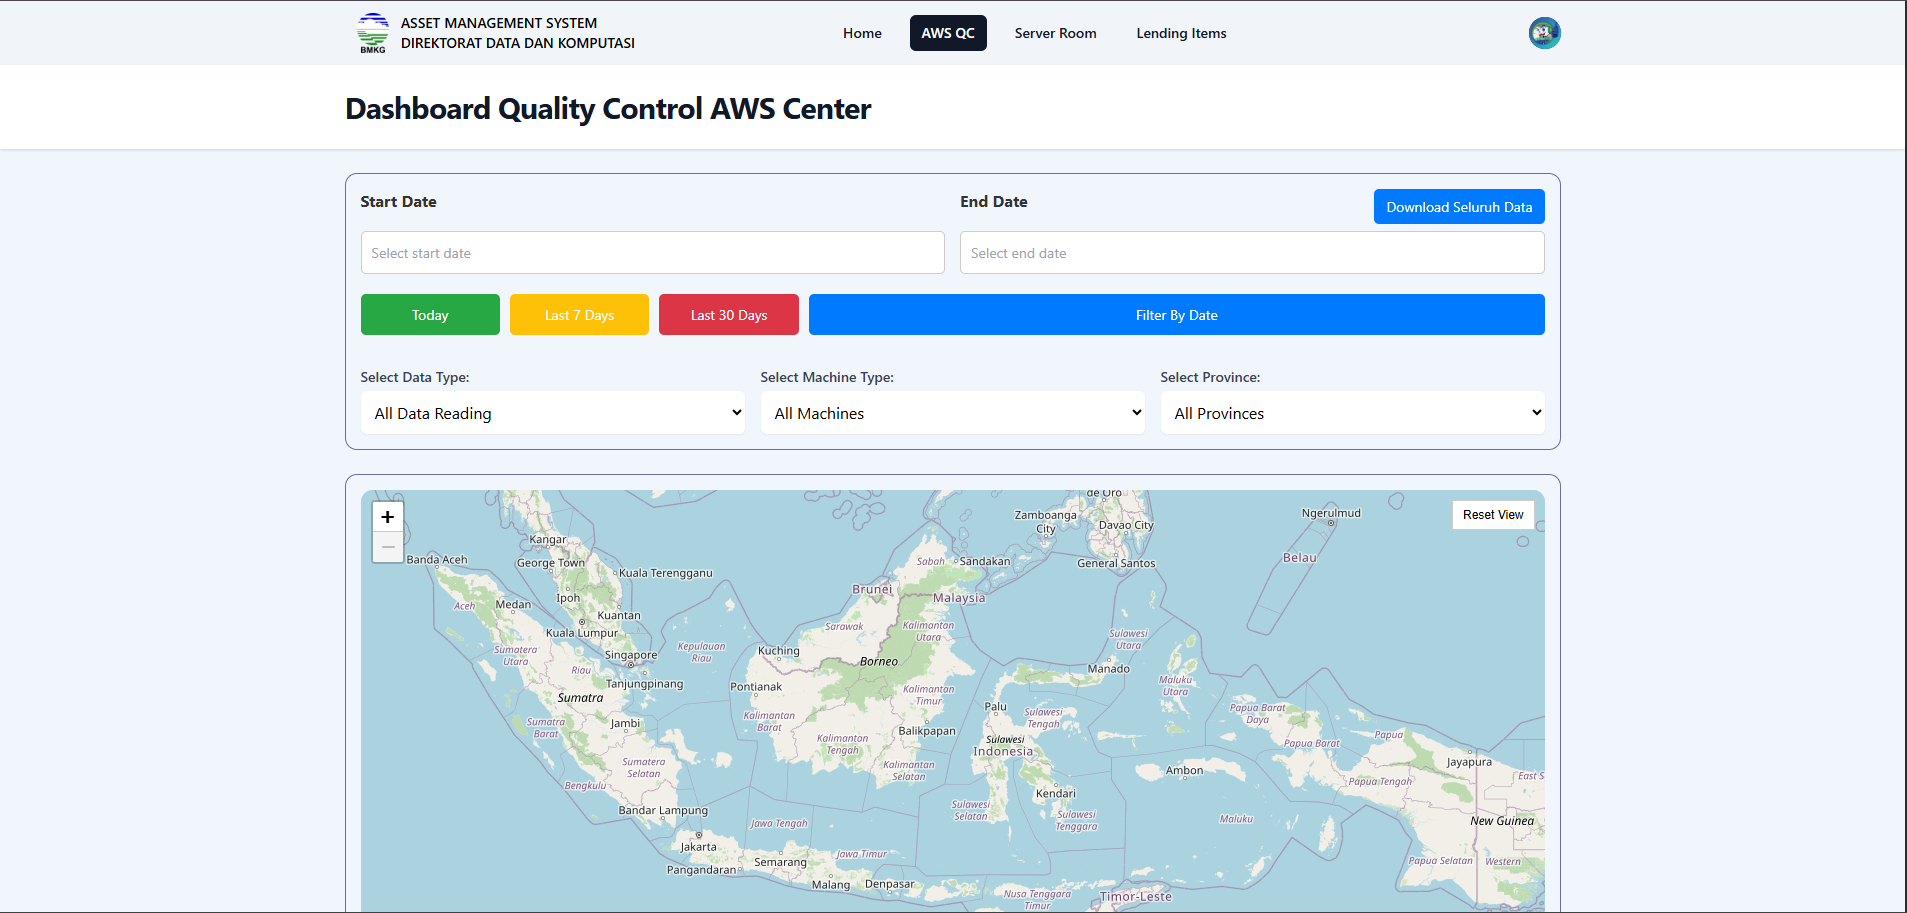Open the user profile avatar icon
This screenshot has height=913, width=1907.
click(1543, 32)
